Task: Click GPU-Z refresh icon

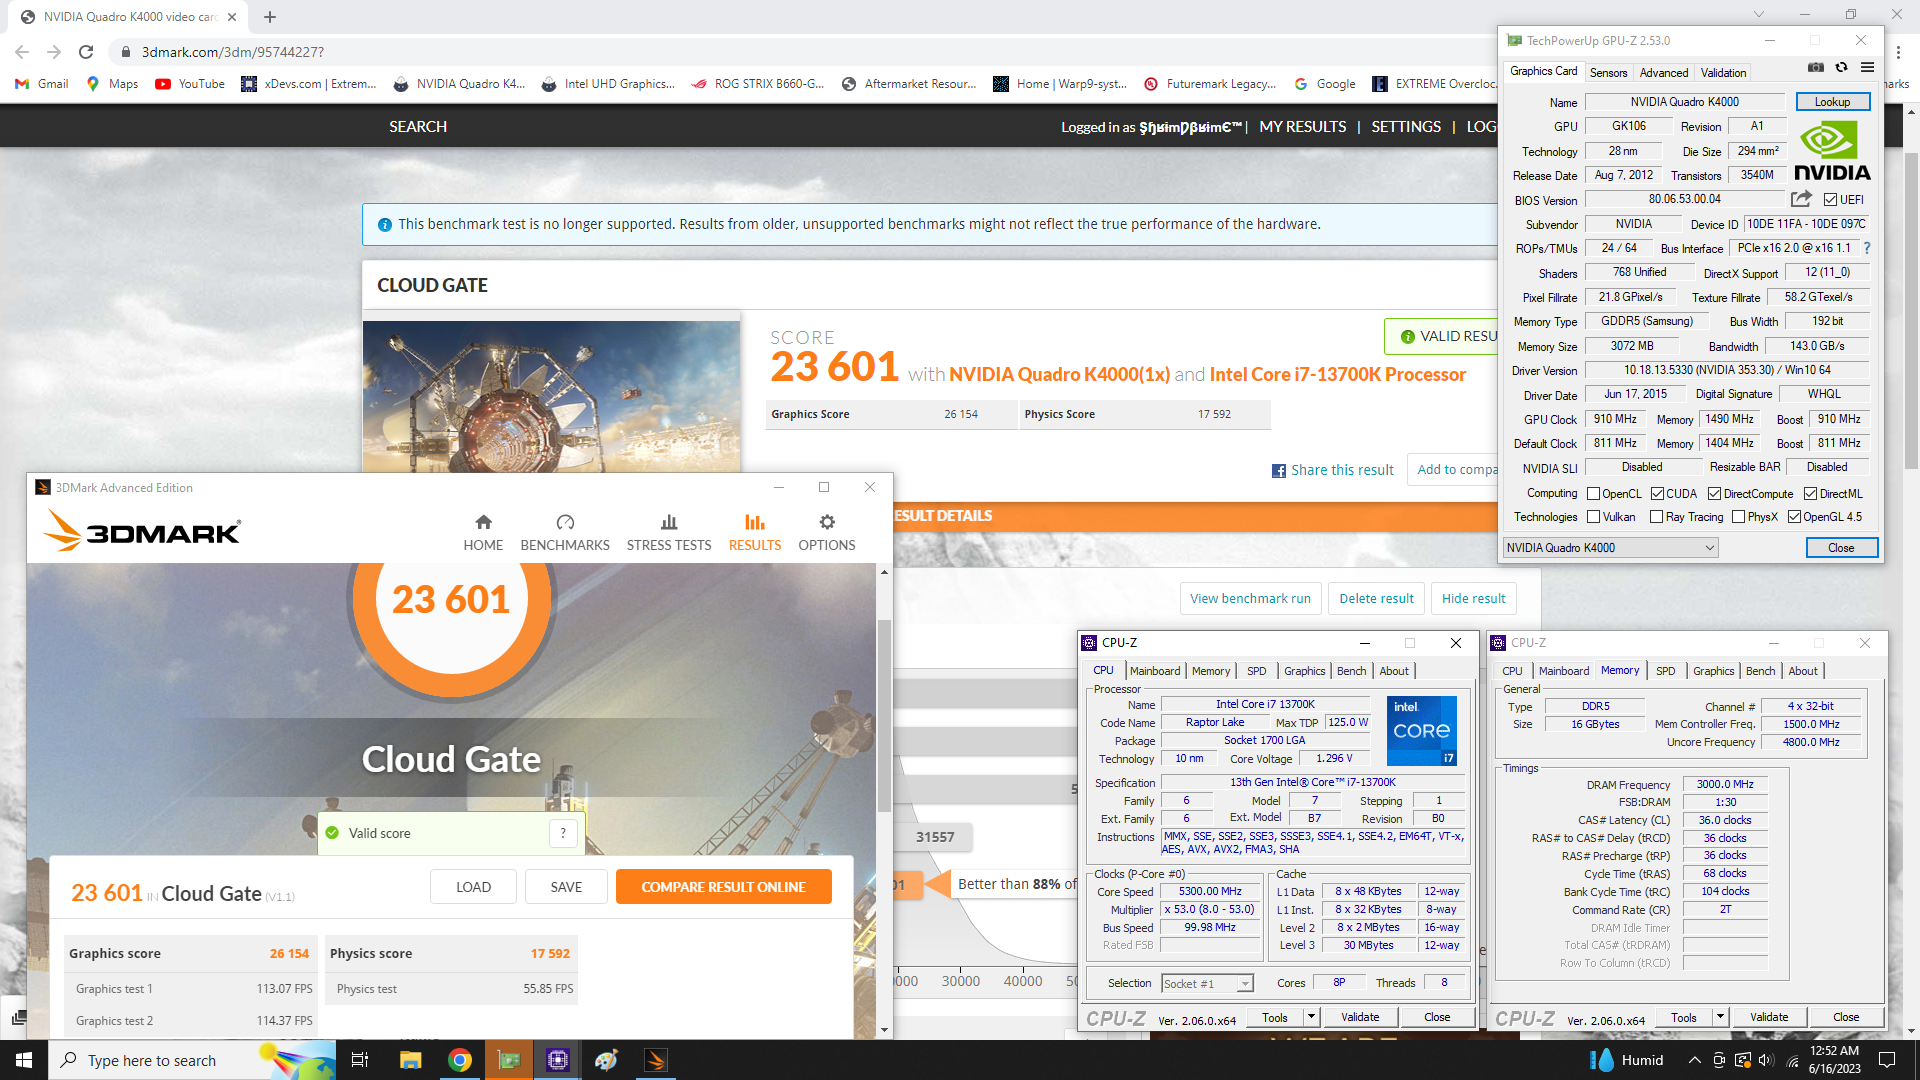Action: 1841,68
